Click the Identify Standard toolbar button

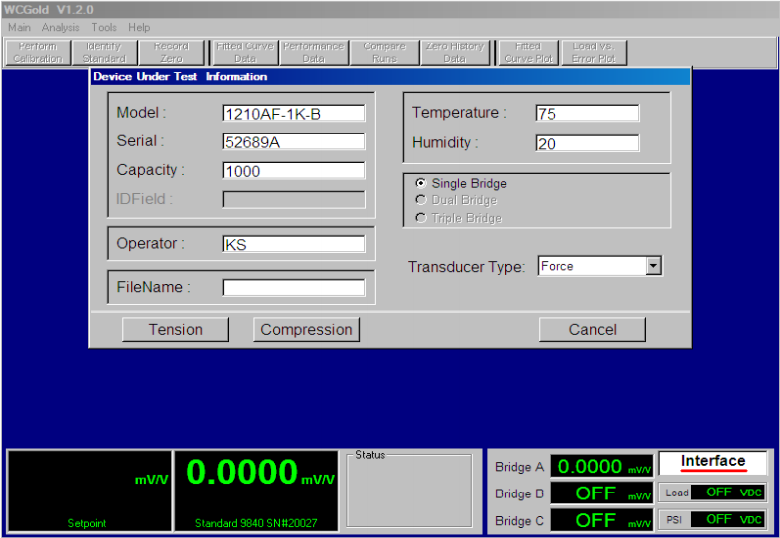[104, 53]
